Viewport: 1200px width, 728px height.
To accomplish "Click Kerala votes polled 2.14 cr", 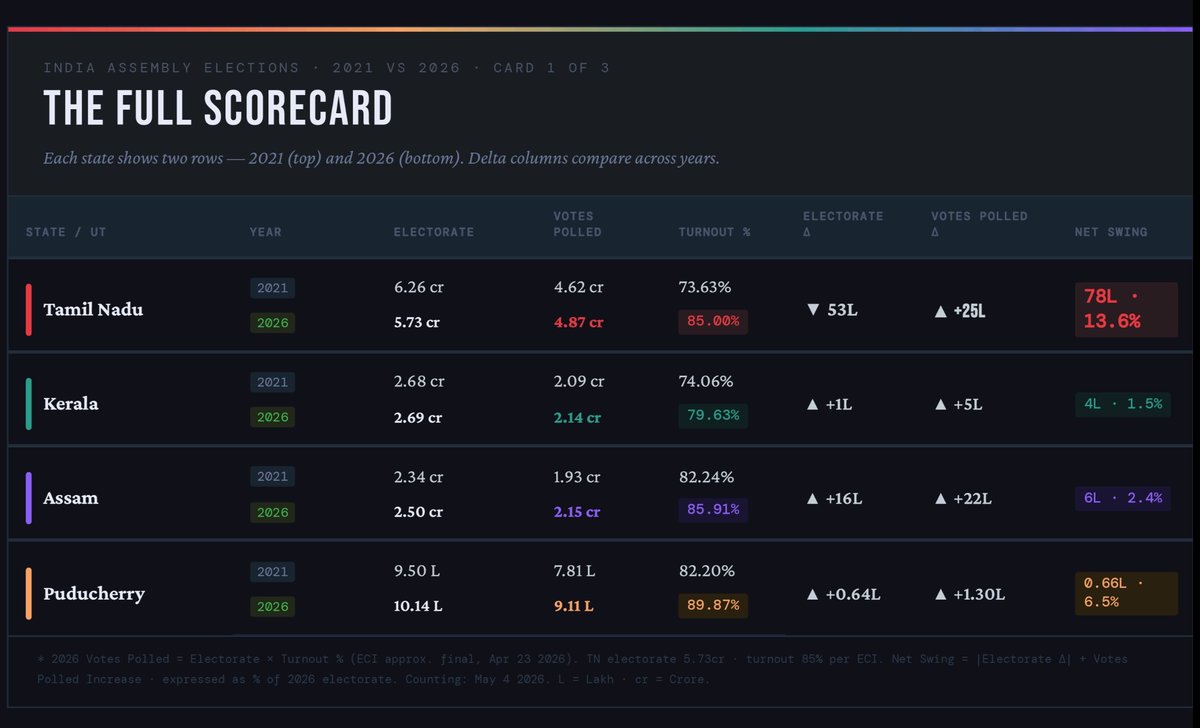I will pyautogui.click(x=577, y=417).
